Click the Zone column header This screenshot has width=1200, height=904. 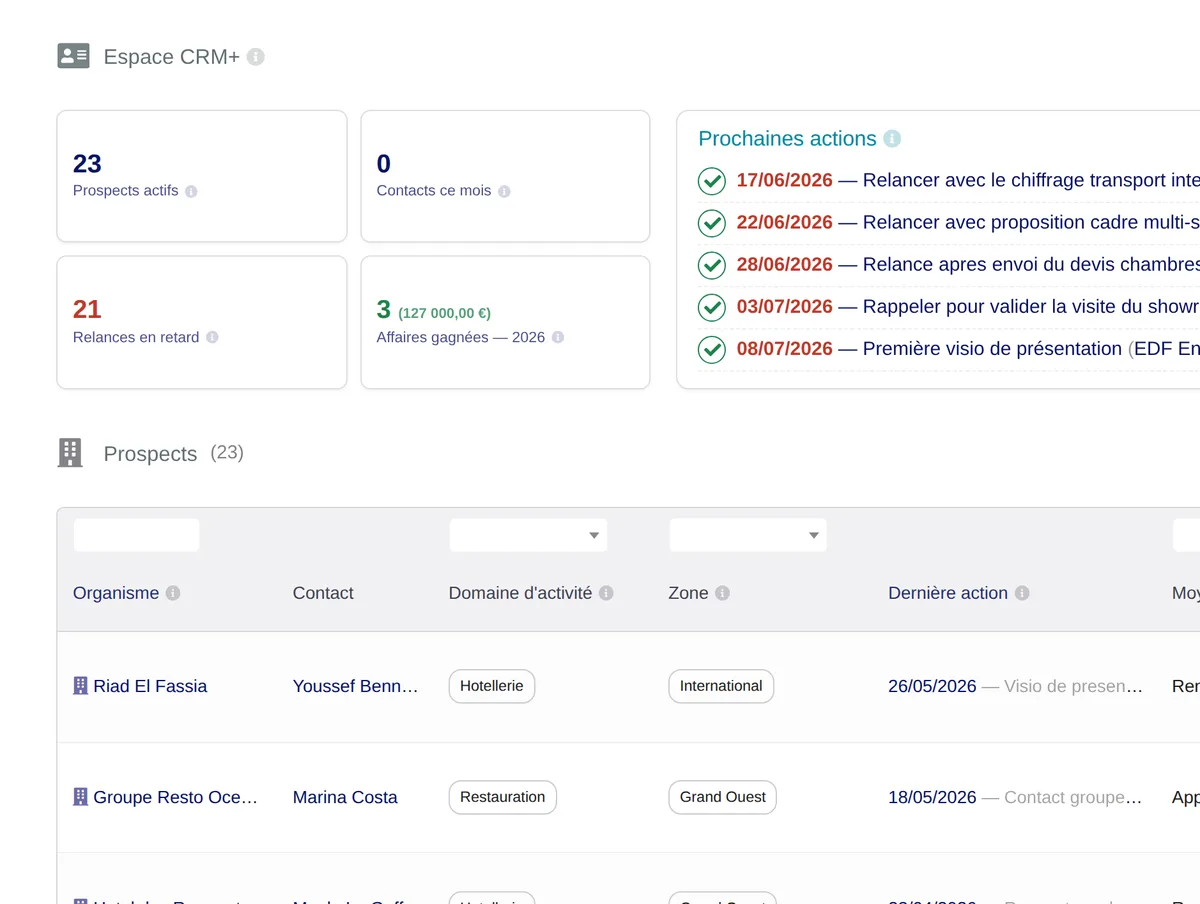point(688,593)
